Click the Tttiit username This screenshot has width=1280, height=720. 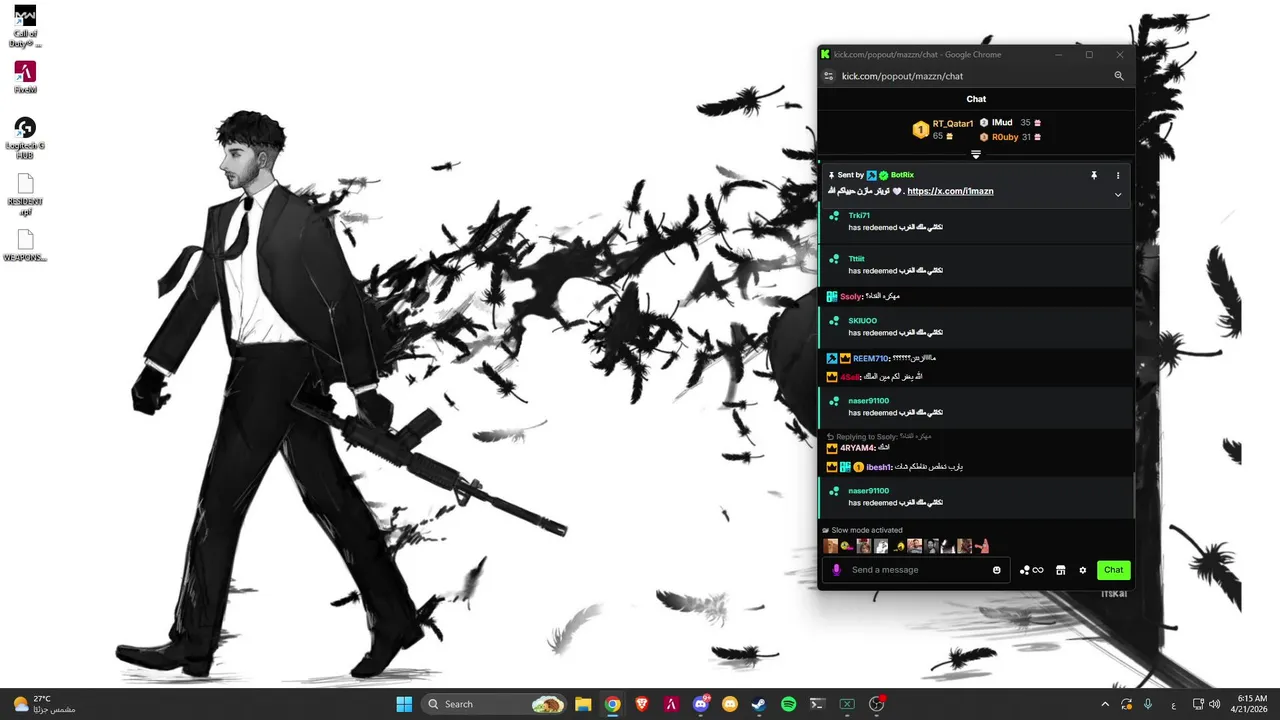(x=856, y=259)
